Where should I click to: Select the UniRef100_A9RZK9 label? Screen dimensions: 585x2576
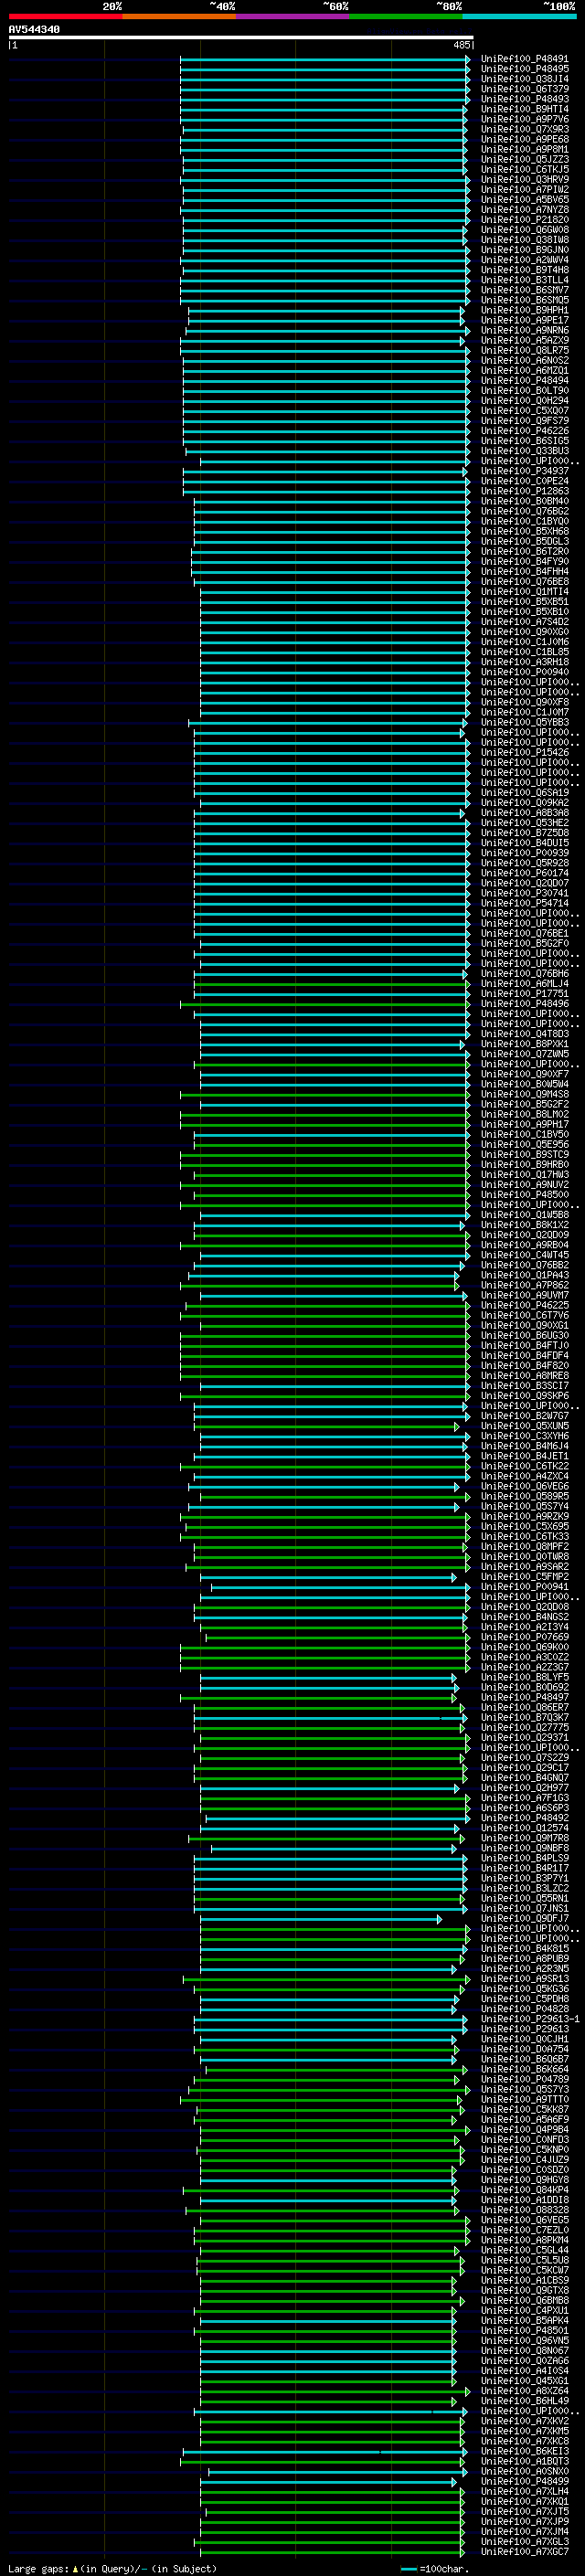click(x=524, y=1516)
